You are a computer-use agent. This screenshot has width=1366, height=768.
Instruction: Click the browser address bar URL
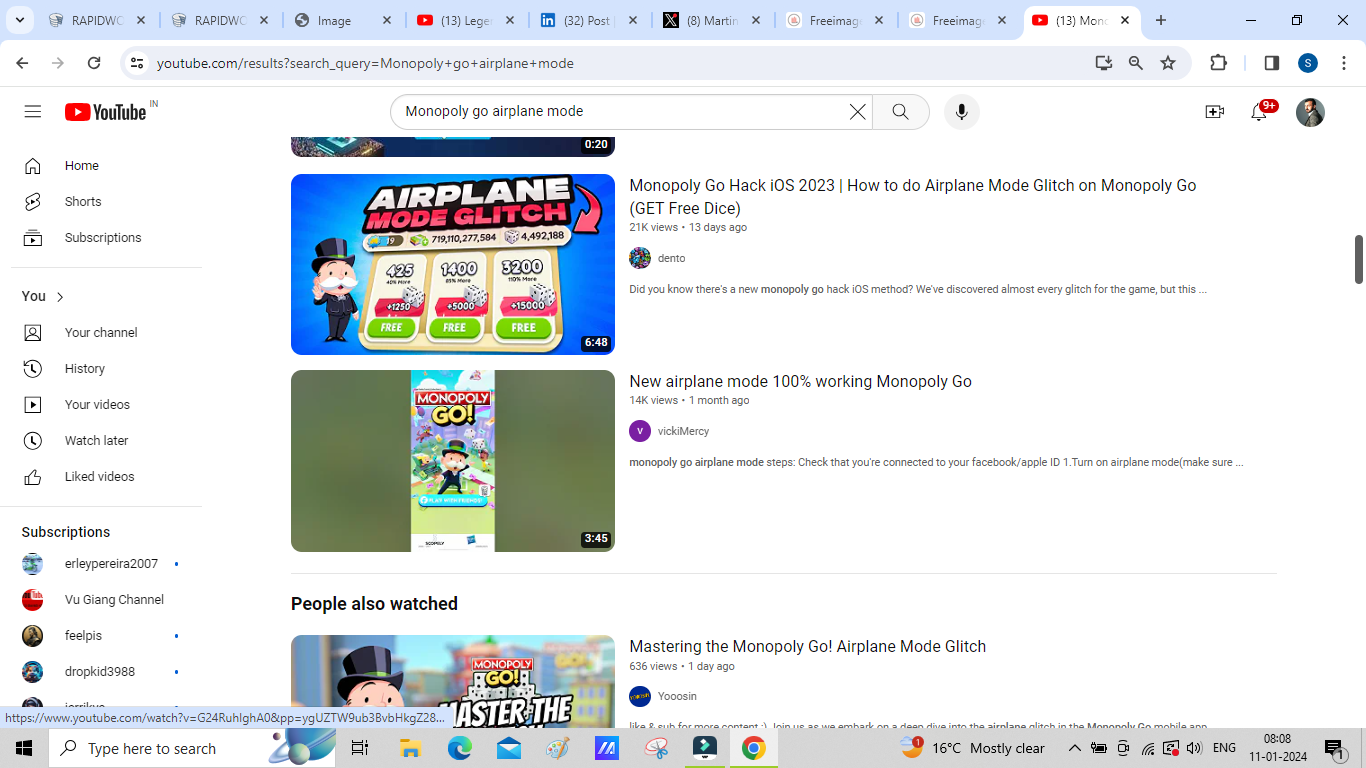tap(365, 63)
